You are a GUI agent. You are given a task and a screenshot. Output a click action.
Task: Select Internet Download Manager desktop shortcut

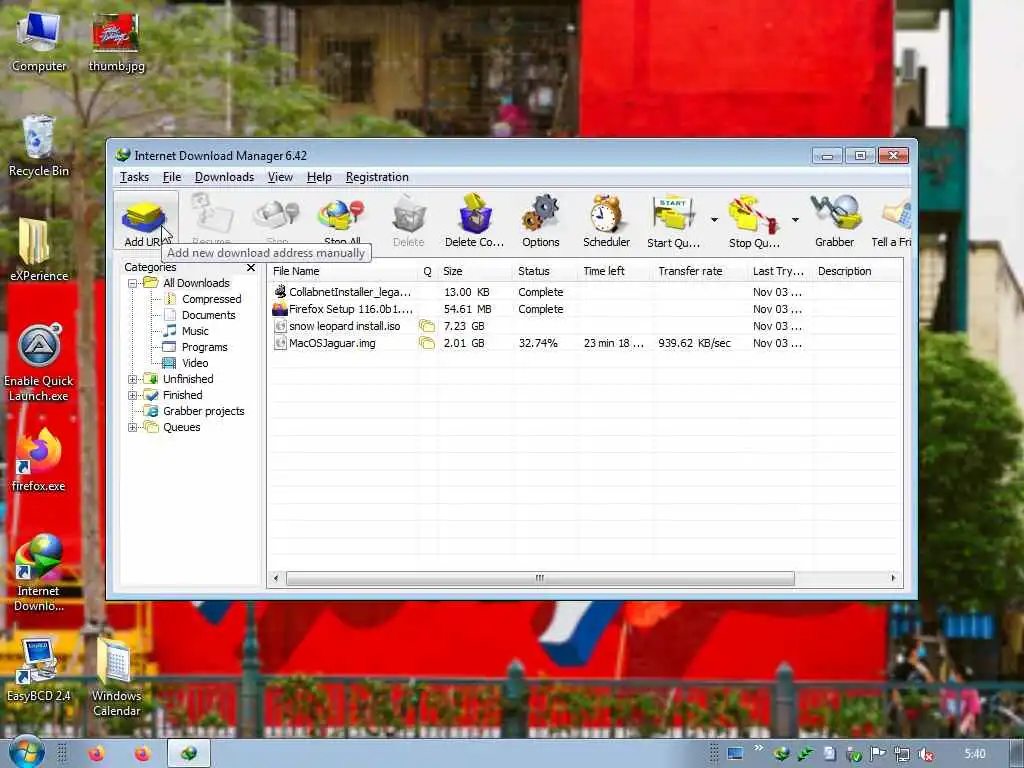coord(39,572)
